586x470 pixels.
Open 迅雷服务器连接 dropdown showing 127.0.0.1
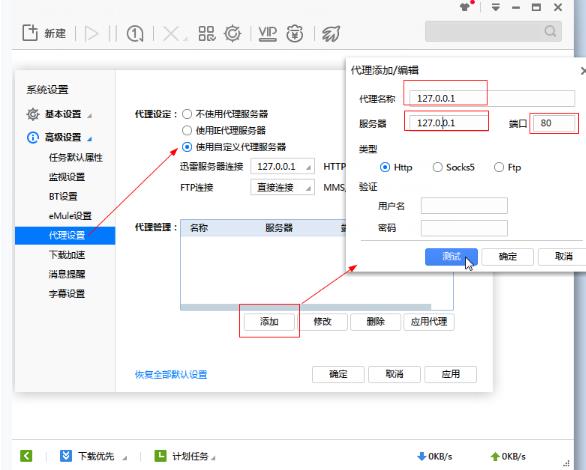283,166
